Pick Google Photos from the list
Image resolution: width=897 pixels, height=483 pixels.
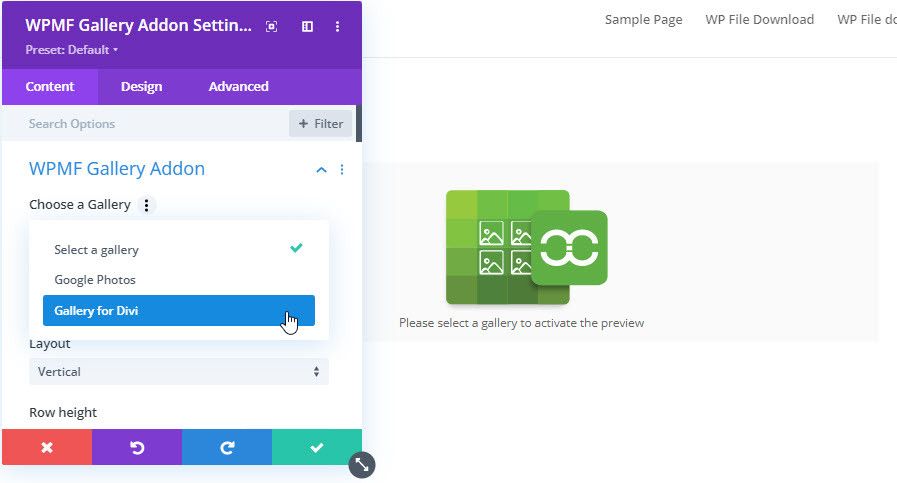tap(95, 280)
